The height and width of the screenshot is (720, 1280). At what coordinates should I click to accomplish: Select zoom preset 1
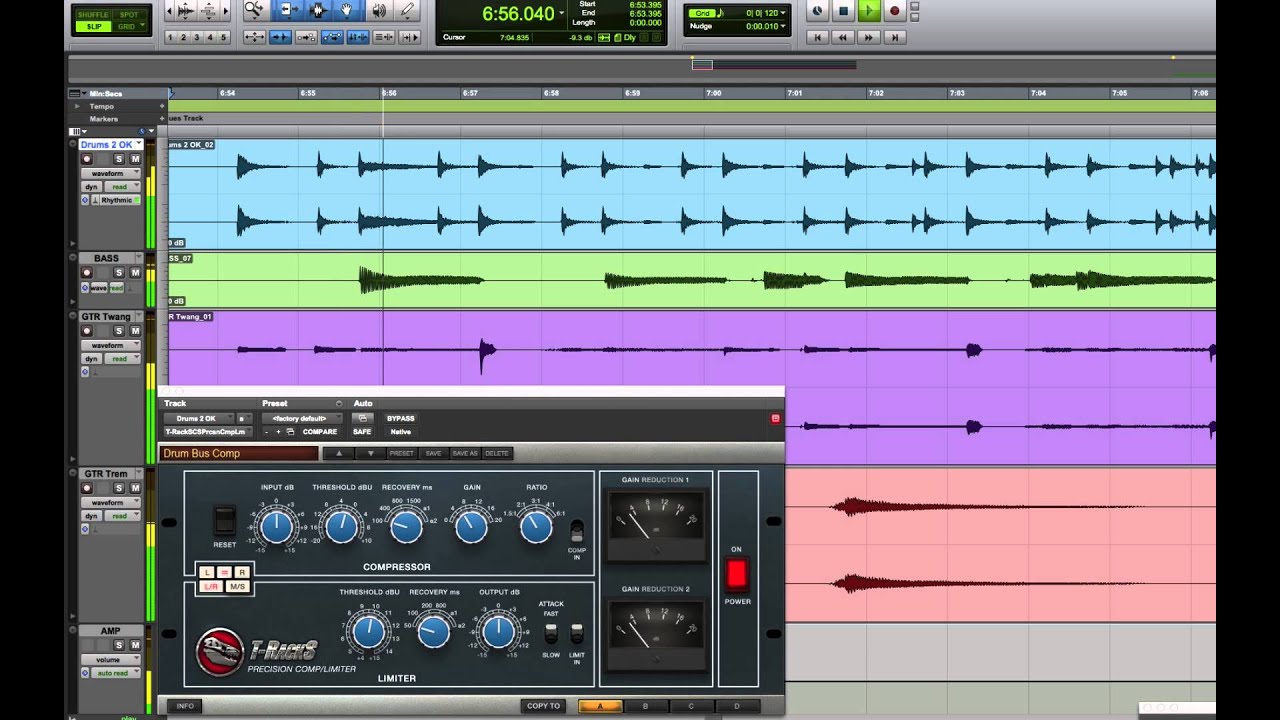[x=170, y=37]
